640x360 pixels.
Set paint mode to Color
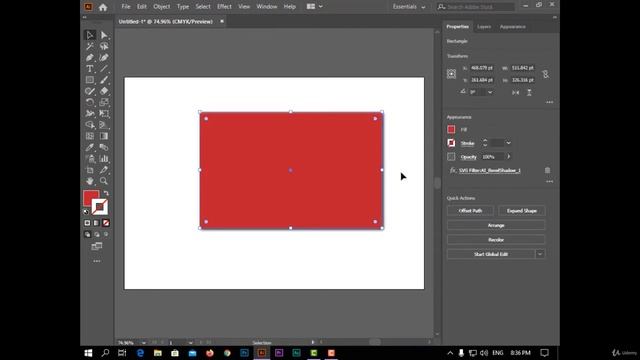click(x=87, y=223)
